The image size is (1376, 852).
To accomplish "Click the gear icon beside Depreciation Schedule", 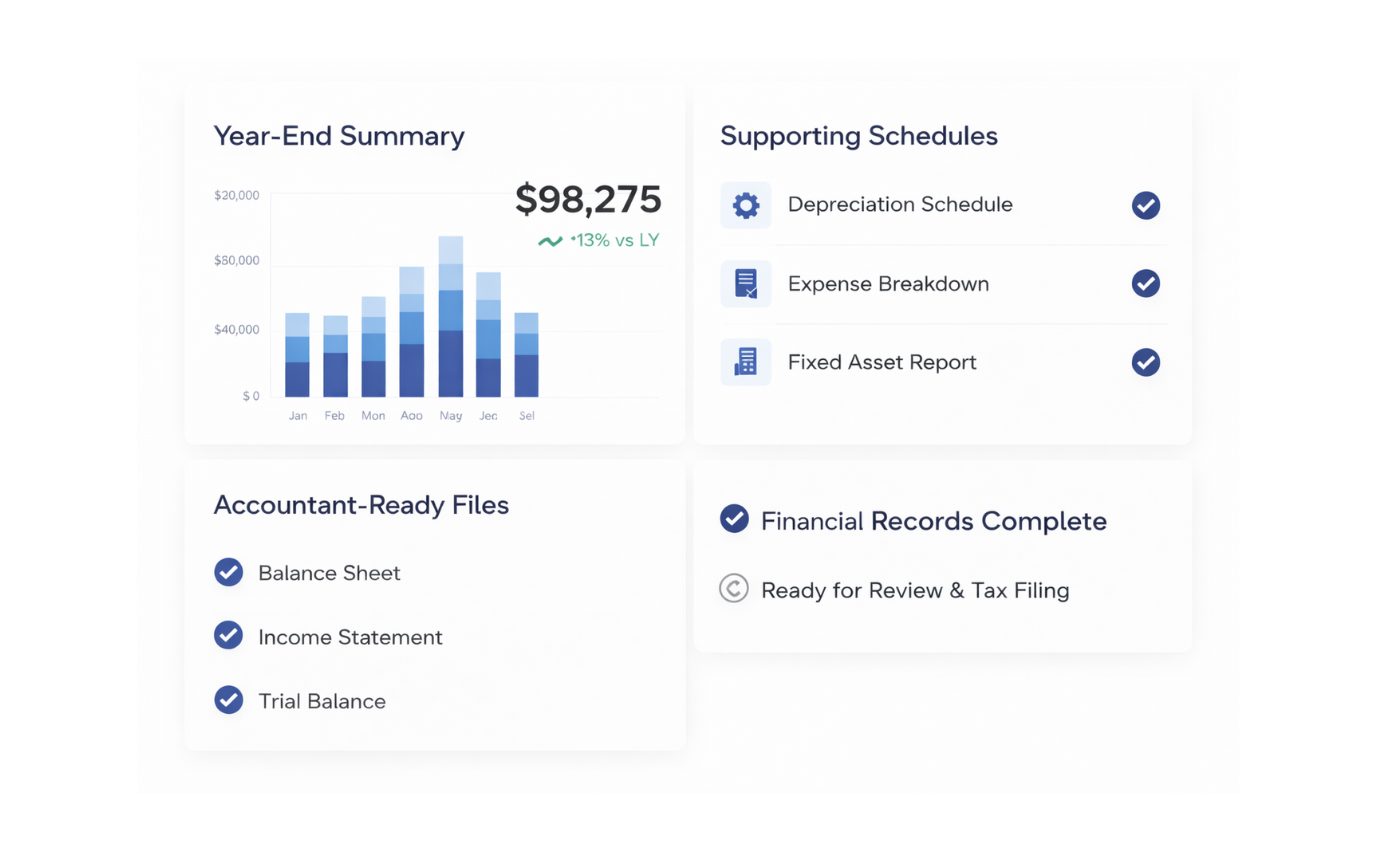I will 745,205.
